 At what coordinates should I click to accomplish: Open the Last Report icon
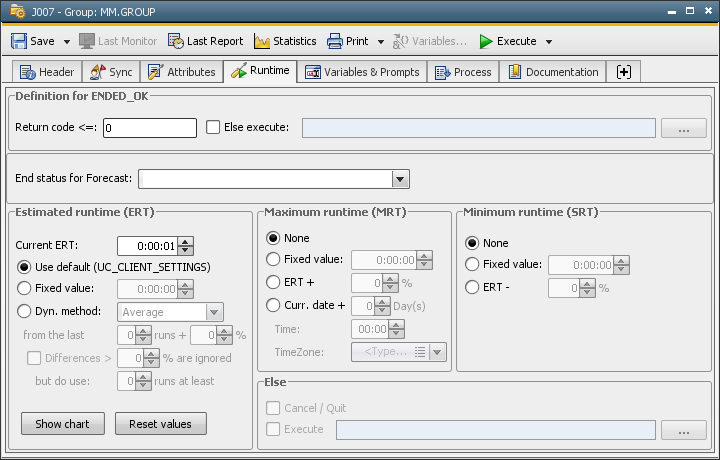[x=176, y=41]
